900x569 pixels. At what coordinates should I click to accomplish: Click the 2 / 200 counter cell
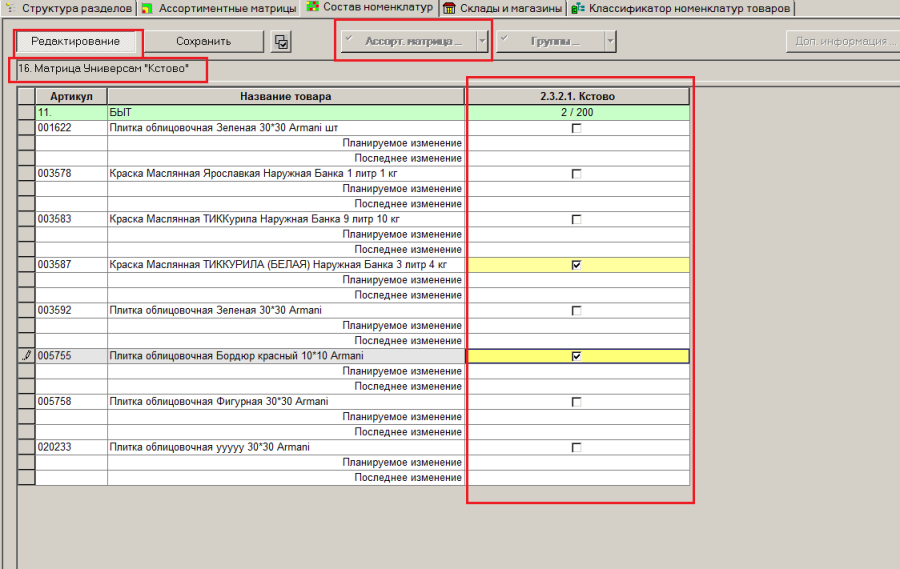click(577, 113)
